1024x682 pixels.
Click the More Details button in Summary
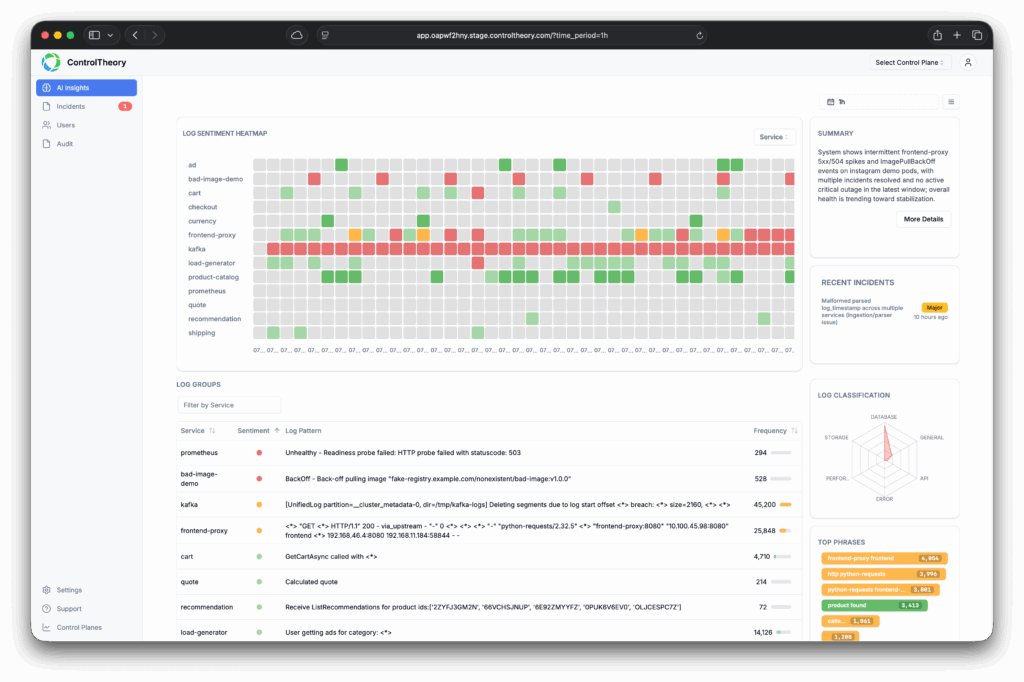(922, 219)
